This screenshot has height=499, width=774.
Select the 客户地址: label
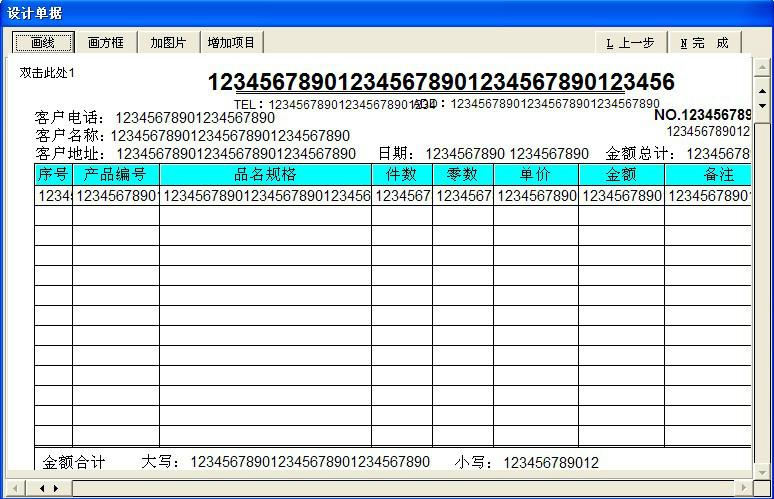tap(70, 154)
